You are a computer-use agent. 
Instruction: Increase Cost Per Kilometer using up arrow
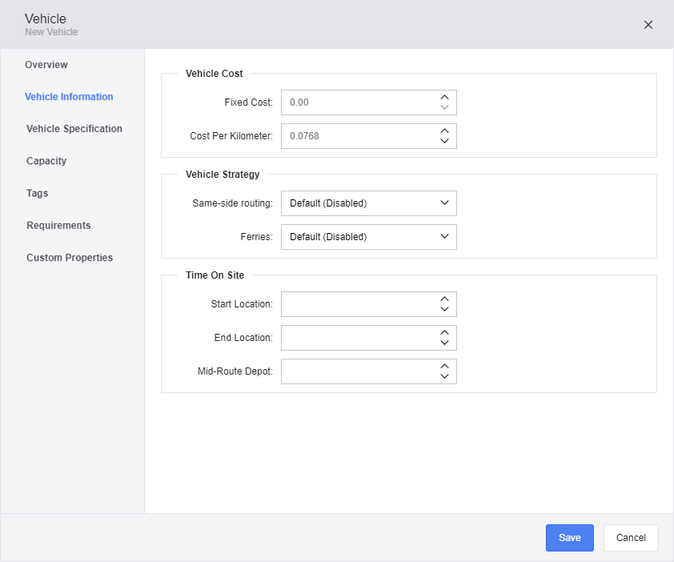pyautogui.click(x=444, y=131)
